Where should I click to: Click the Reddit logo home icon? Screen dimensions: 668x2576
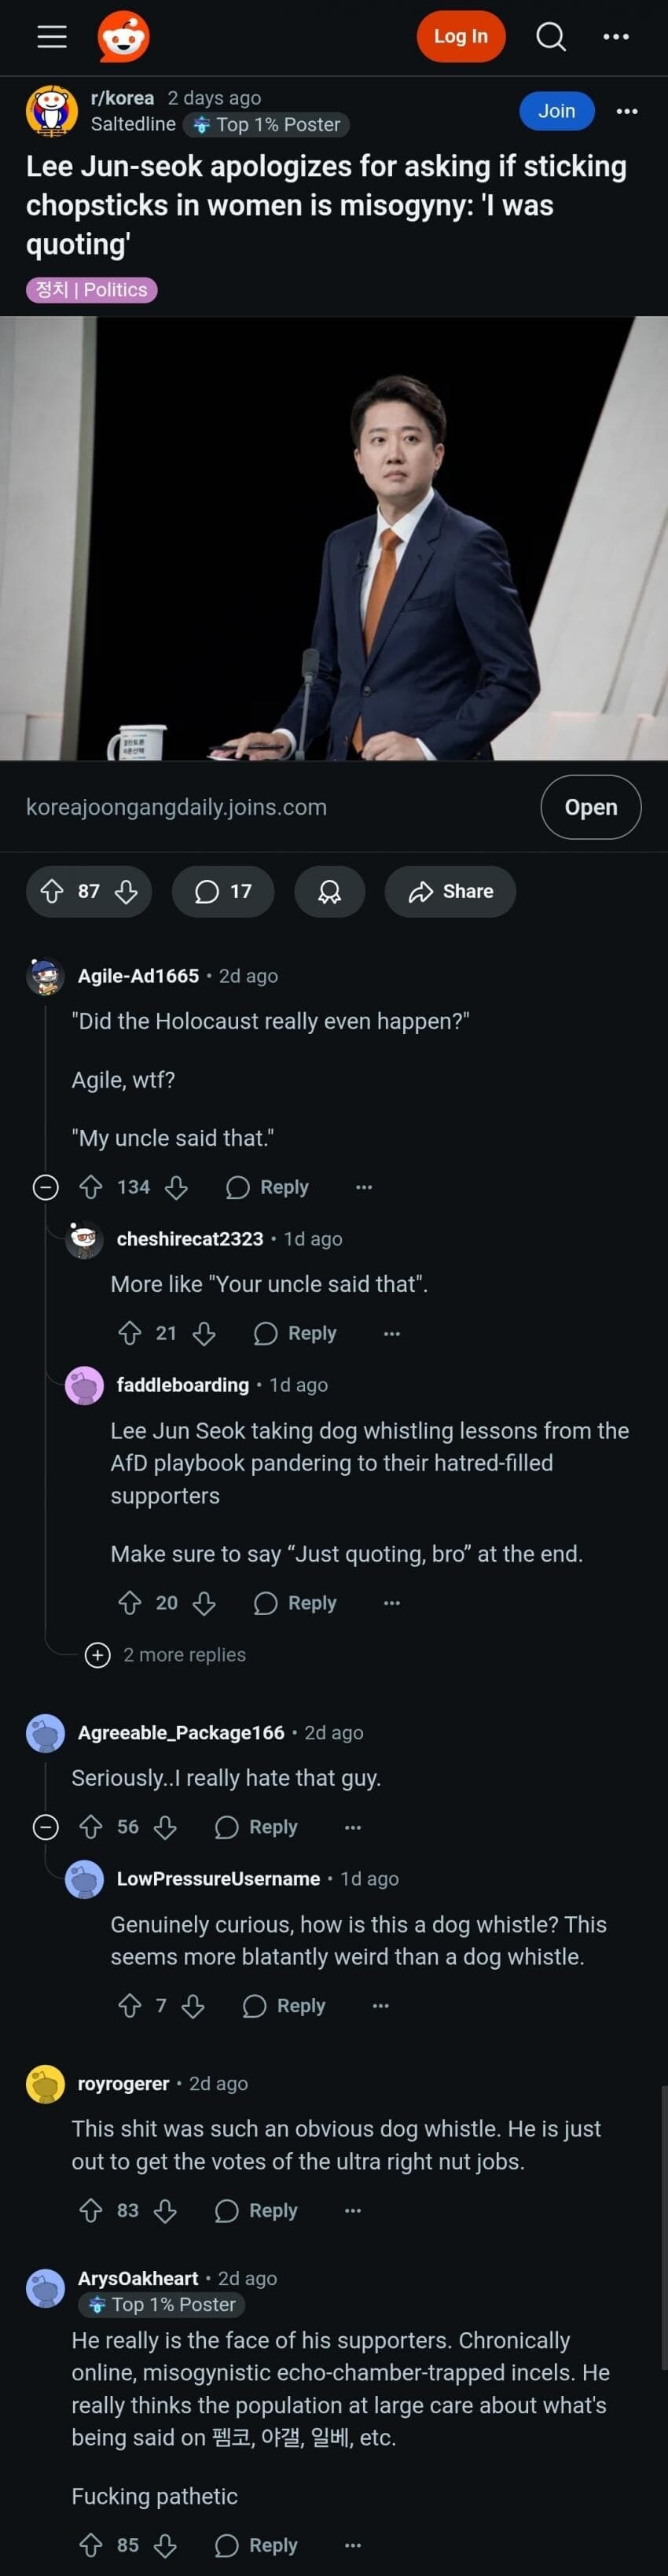[123, 37]
